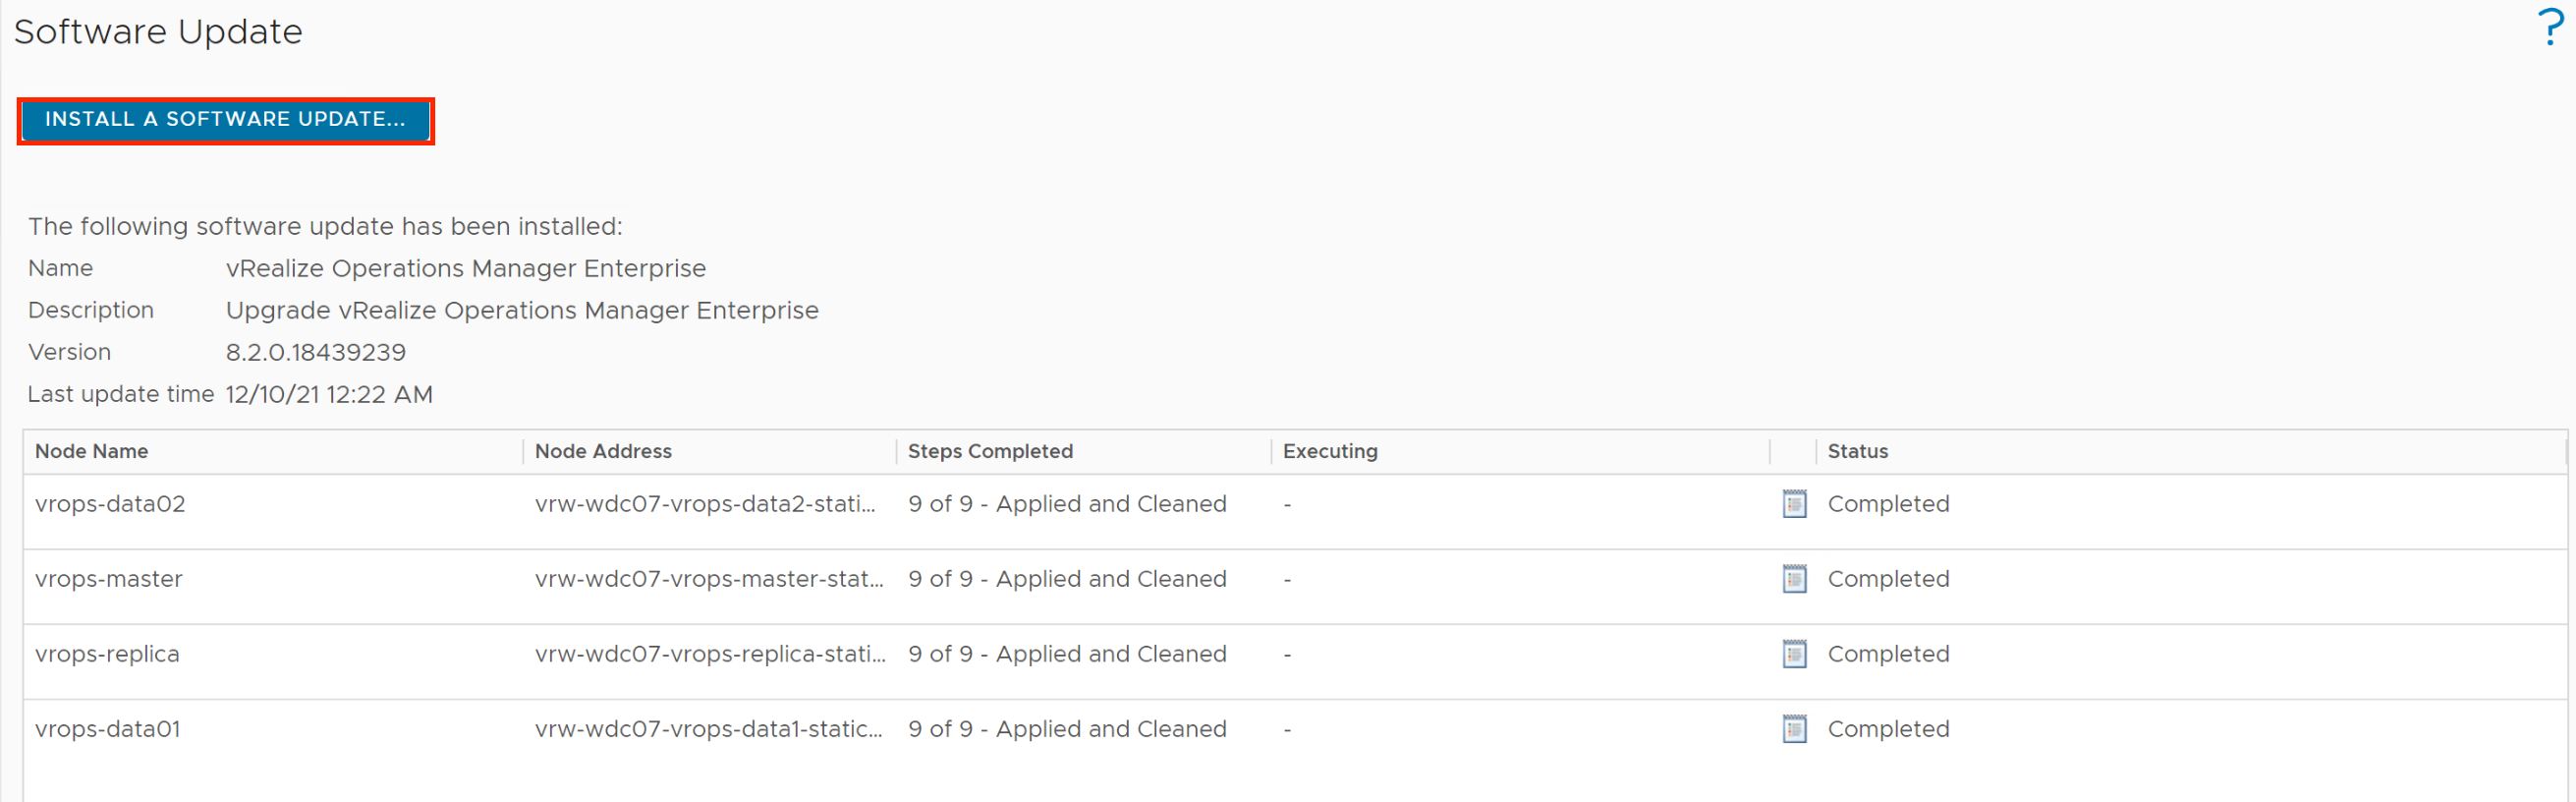Sort by Node Address column header
2576x802 pixels.
coord(603,451)
